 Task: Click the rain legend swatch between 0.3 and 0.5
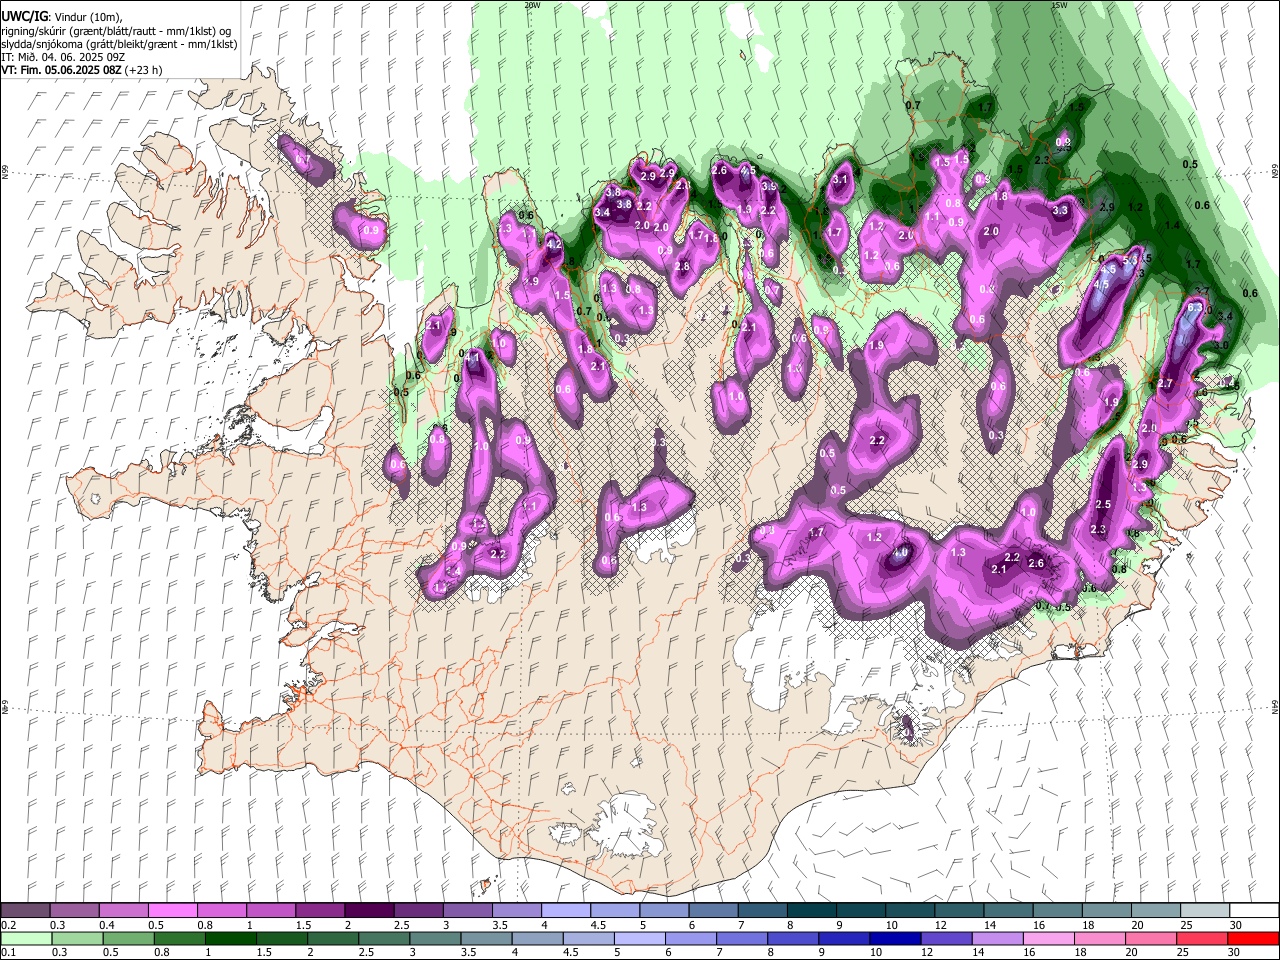(77, 938)
